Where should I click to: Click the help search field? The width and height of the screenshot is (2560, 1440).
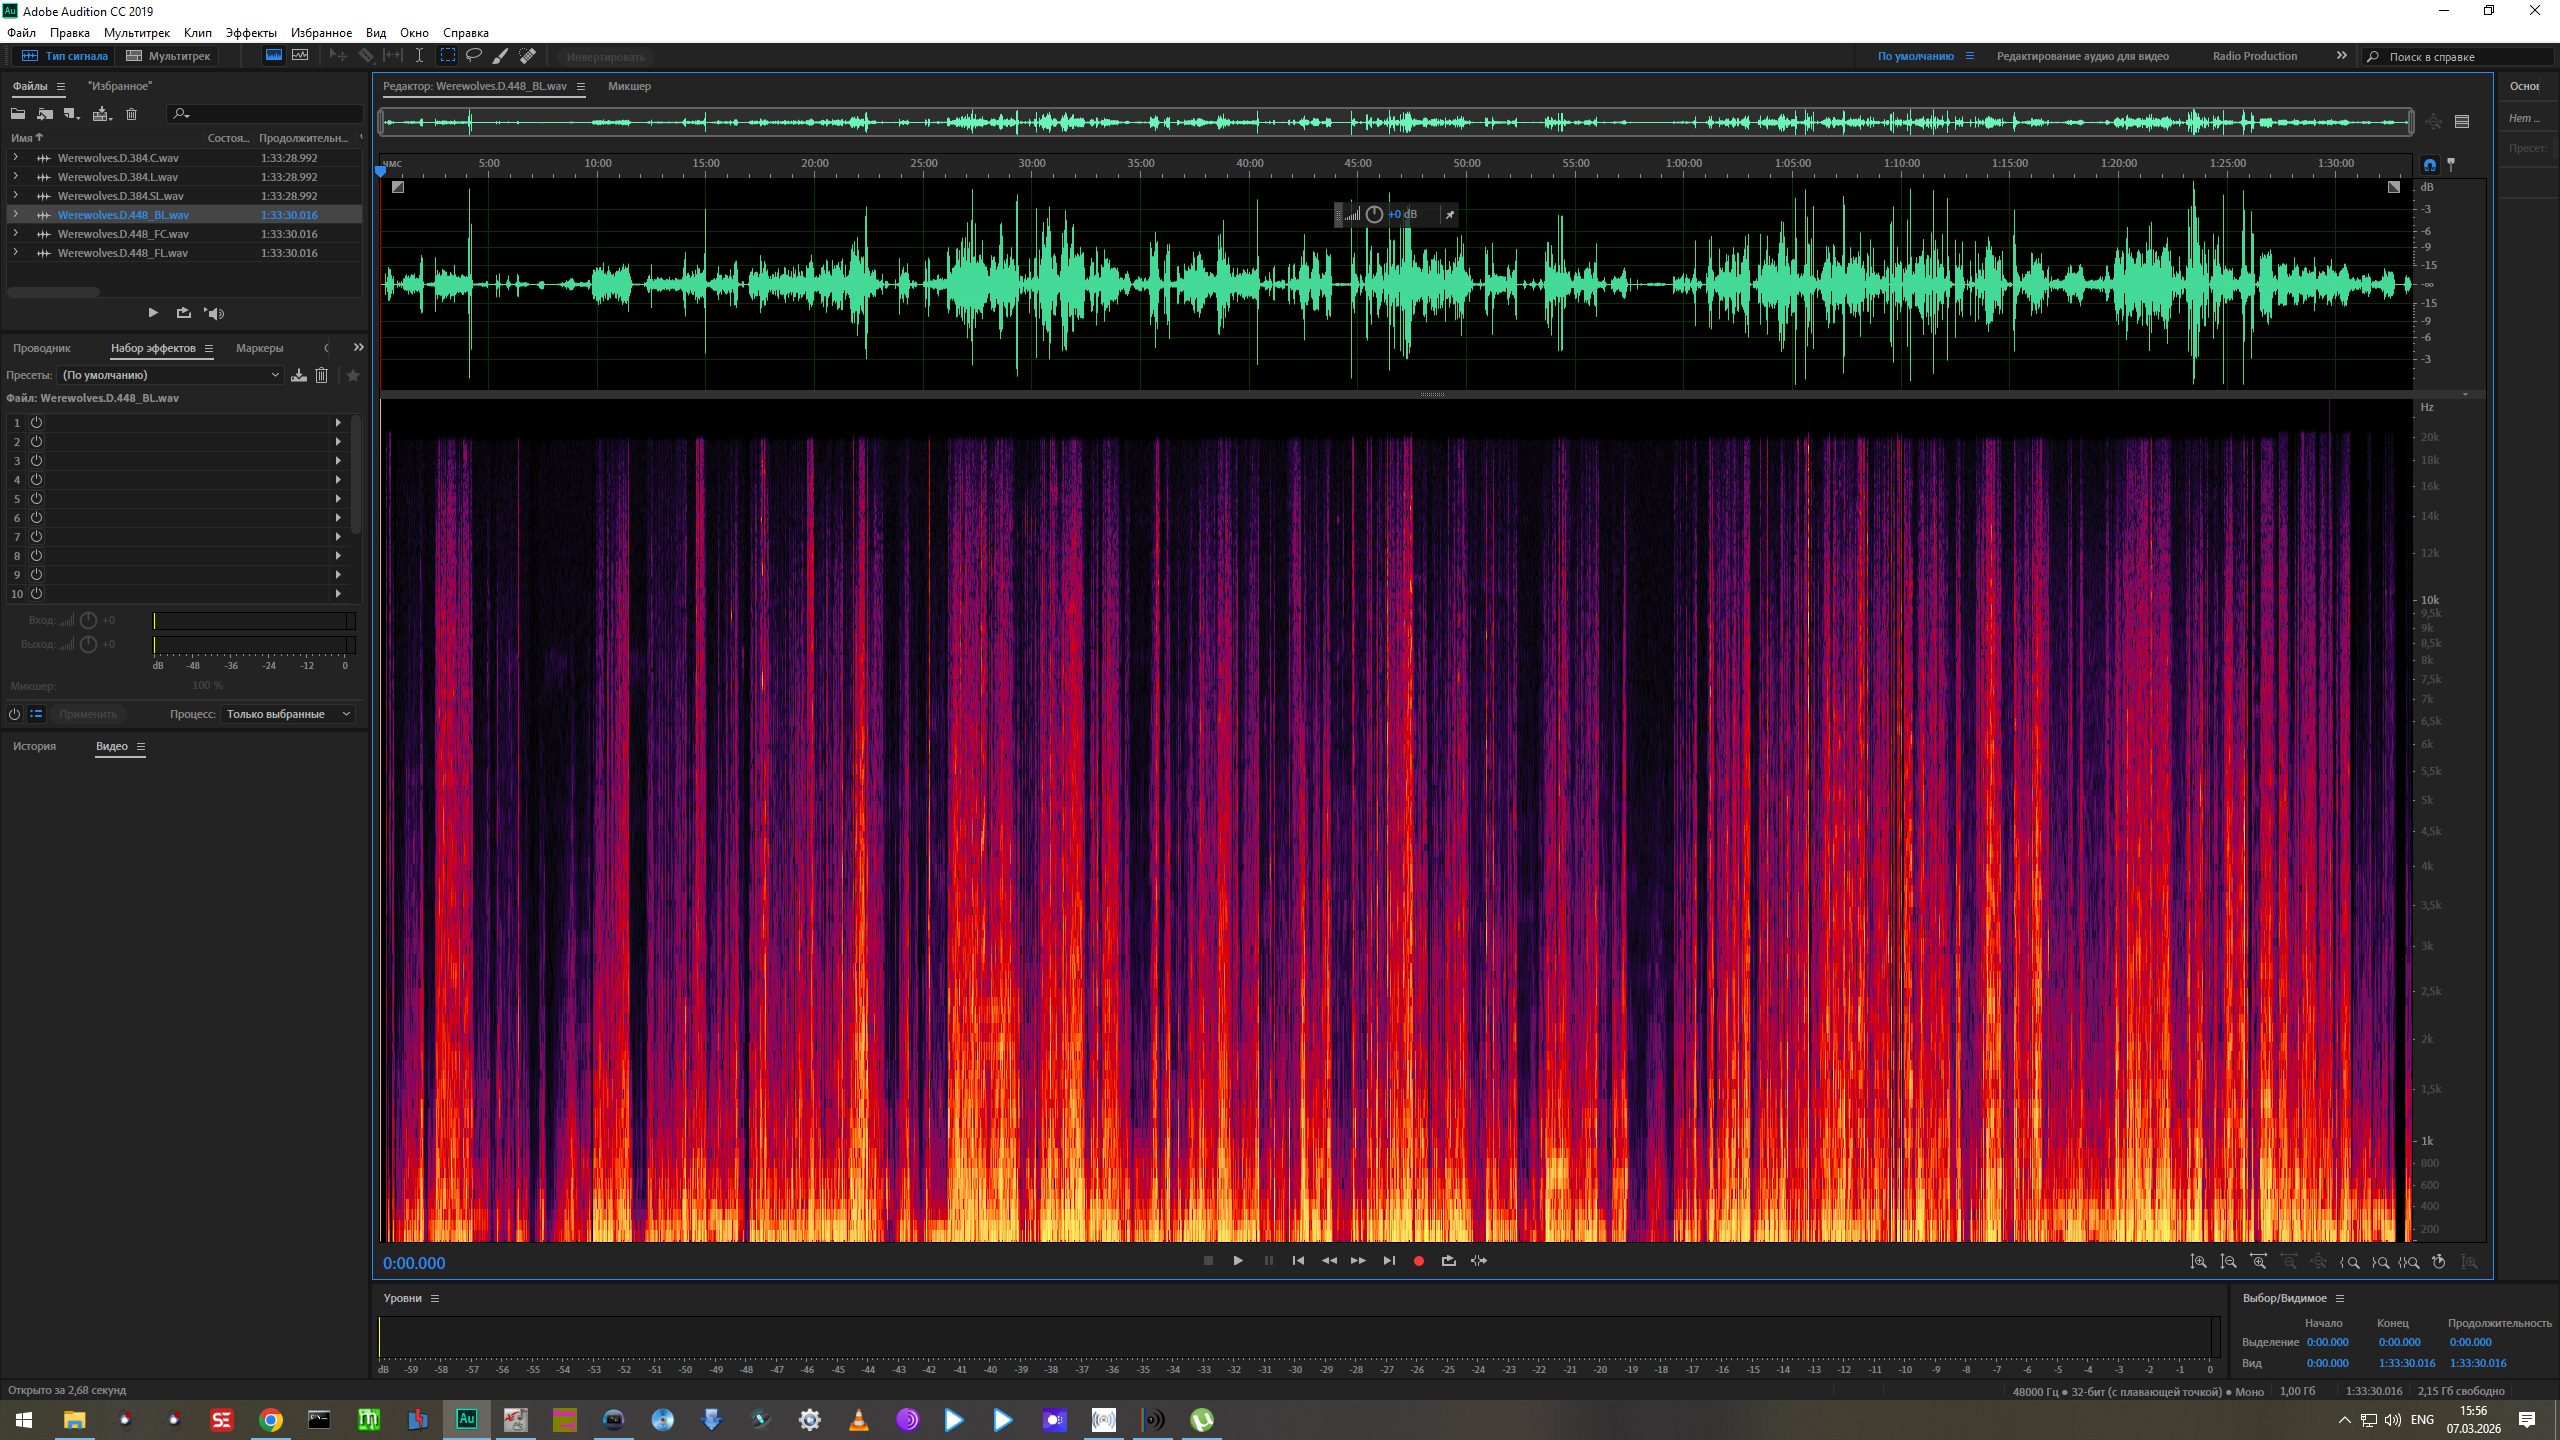(x=2460, y=57)
